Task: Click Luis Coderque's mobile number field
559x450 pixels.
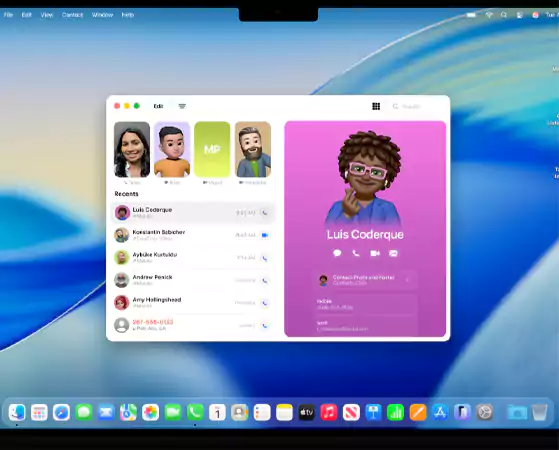Action: pos(365,304)
